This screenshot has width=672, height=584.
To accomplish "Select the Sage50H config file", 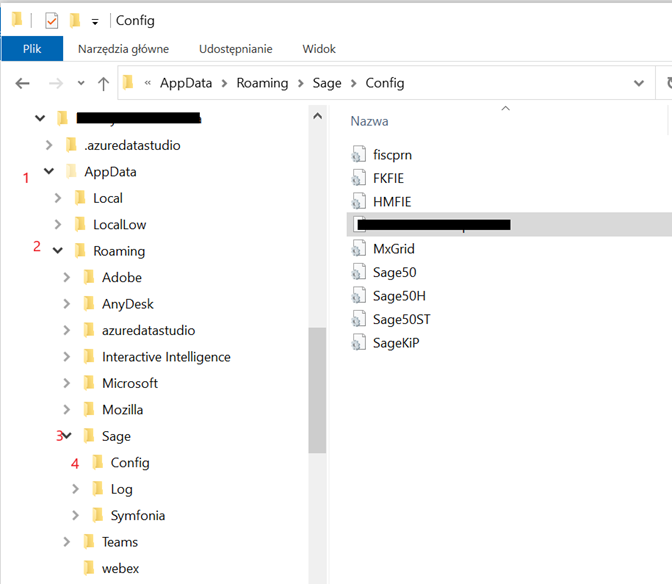I will [399, 296].
